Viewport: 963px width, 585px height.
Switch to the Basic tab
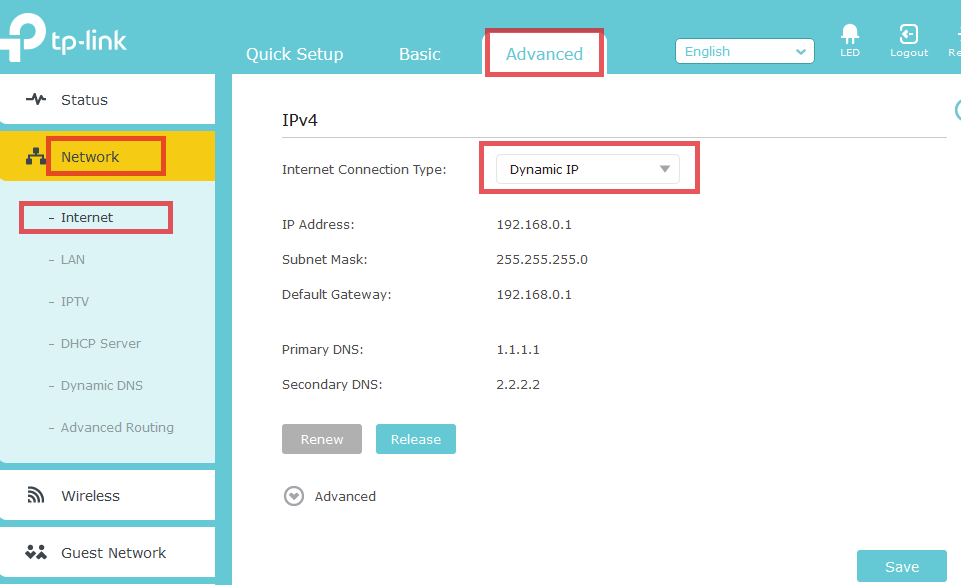(x=419, y=55)
